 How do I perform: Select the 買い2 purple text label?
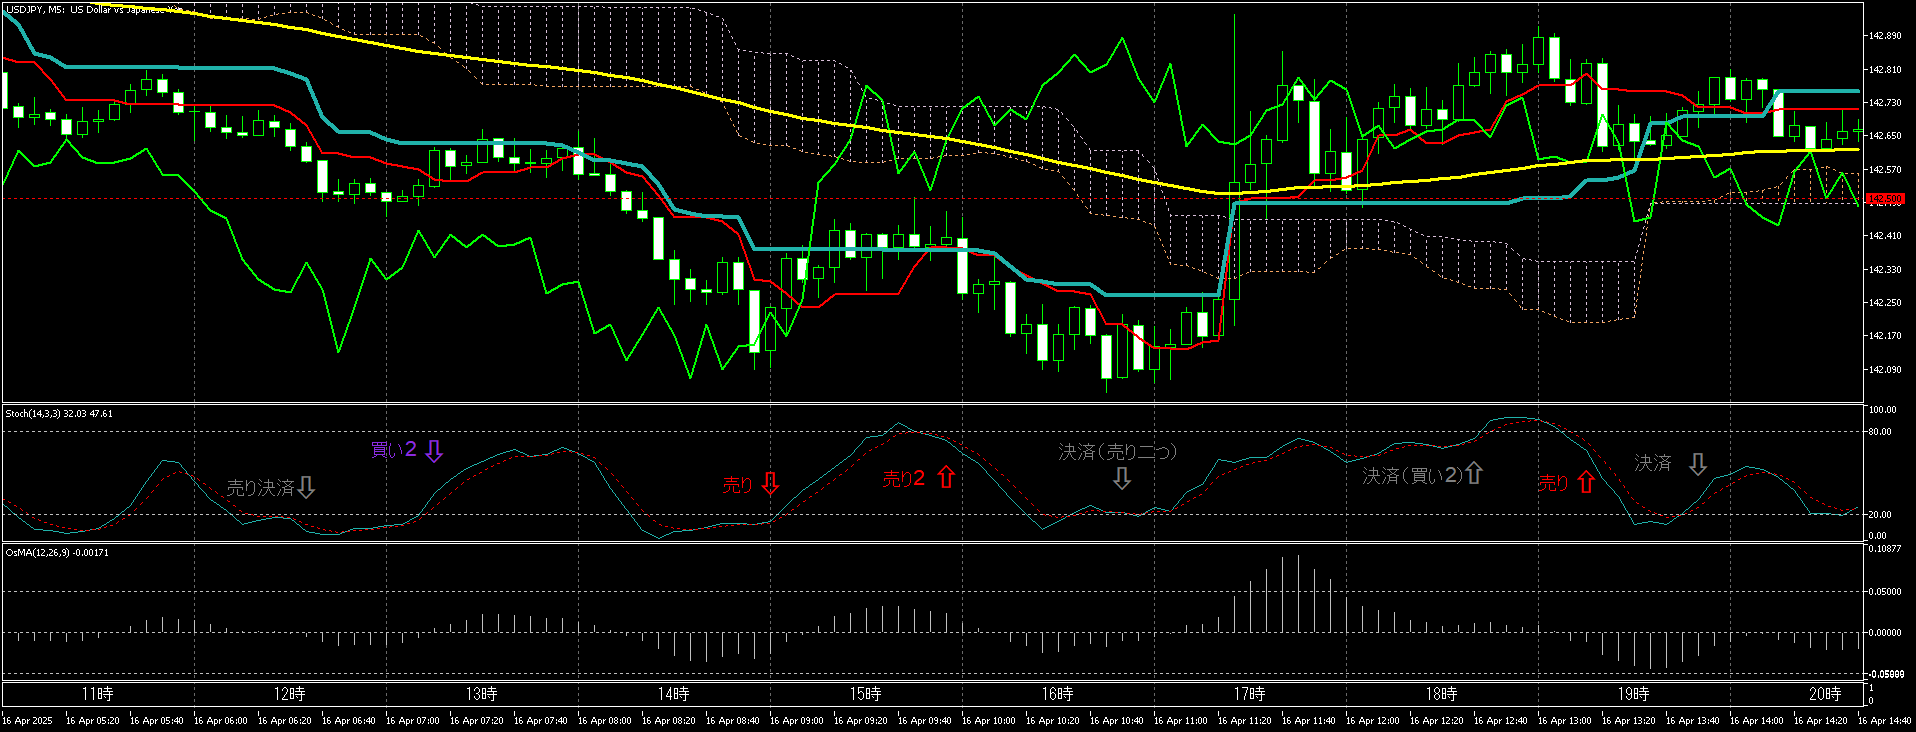pyautogui.click(x=393, y=450)
